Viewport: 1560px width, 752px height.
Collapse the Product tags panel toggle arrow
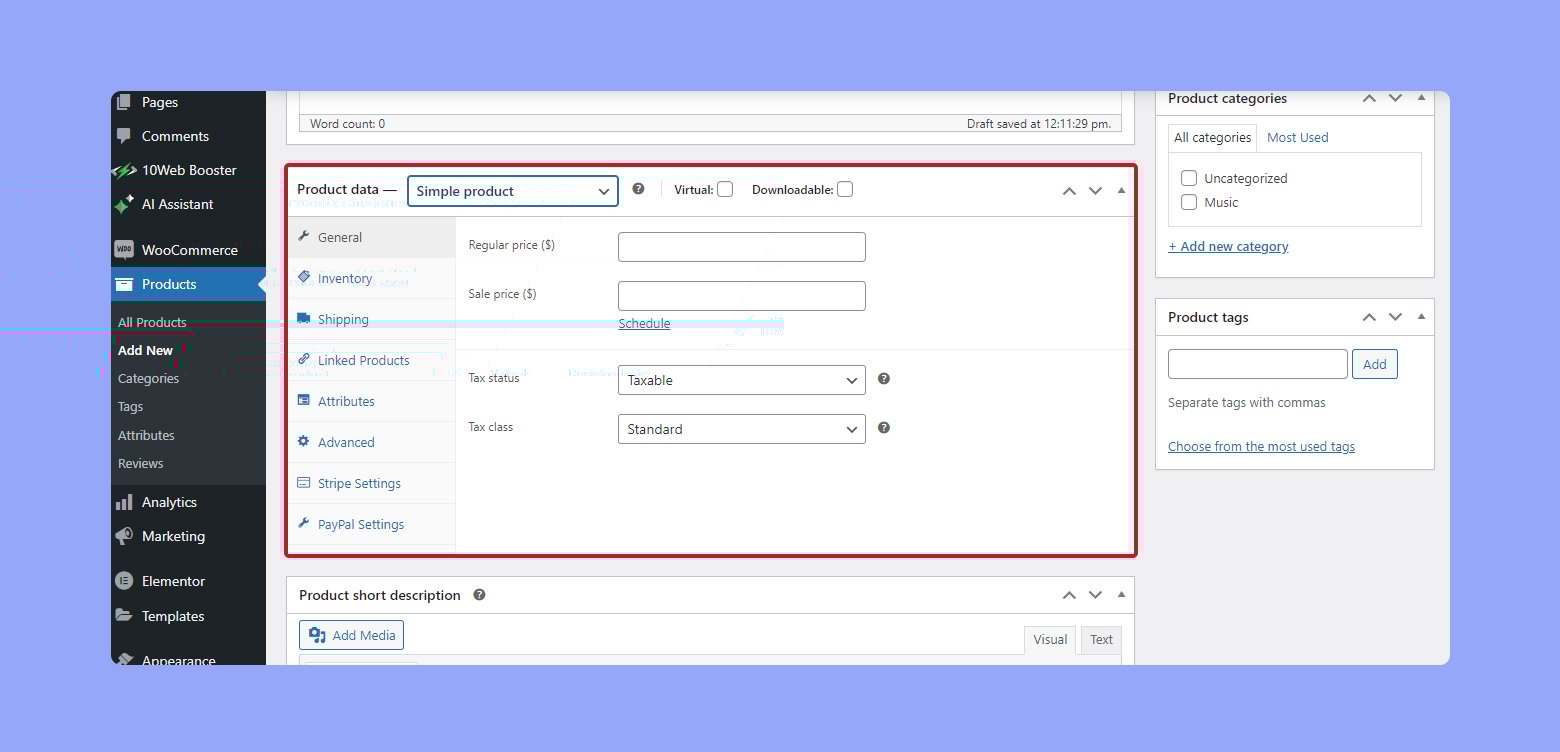coord(1421,317)
